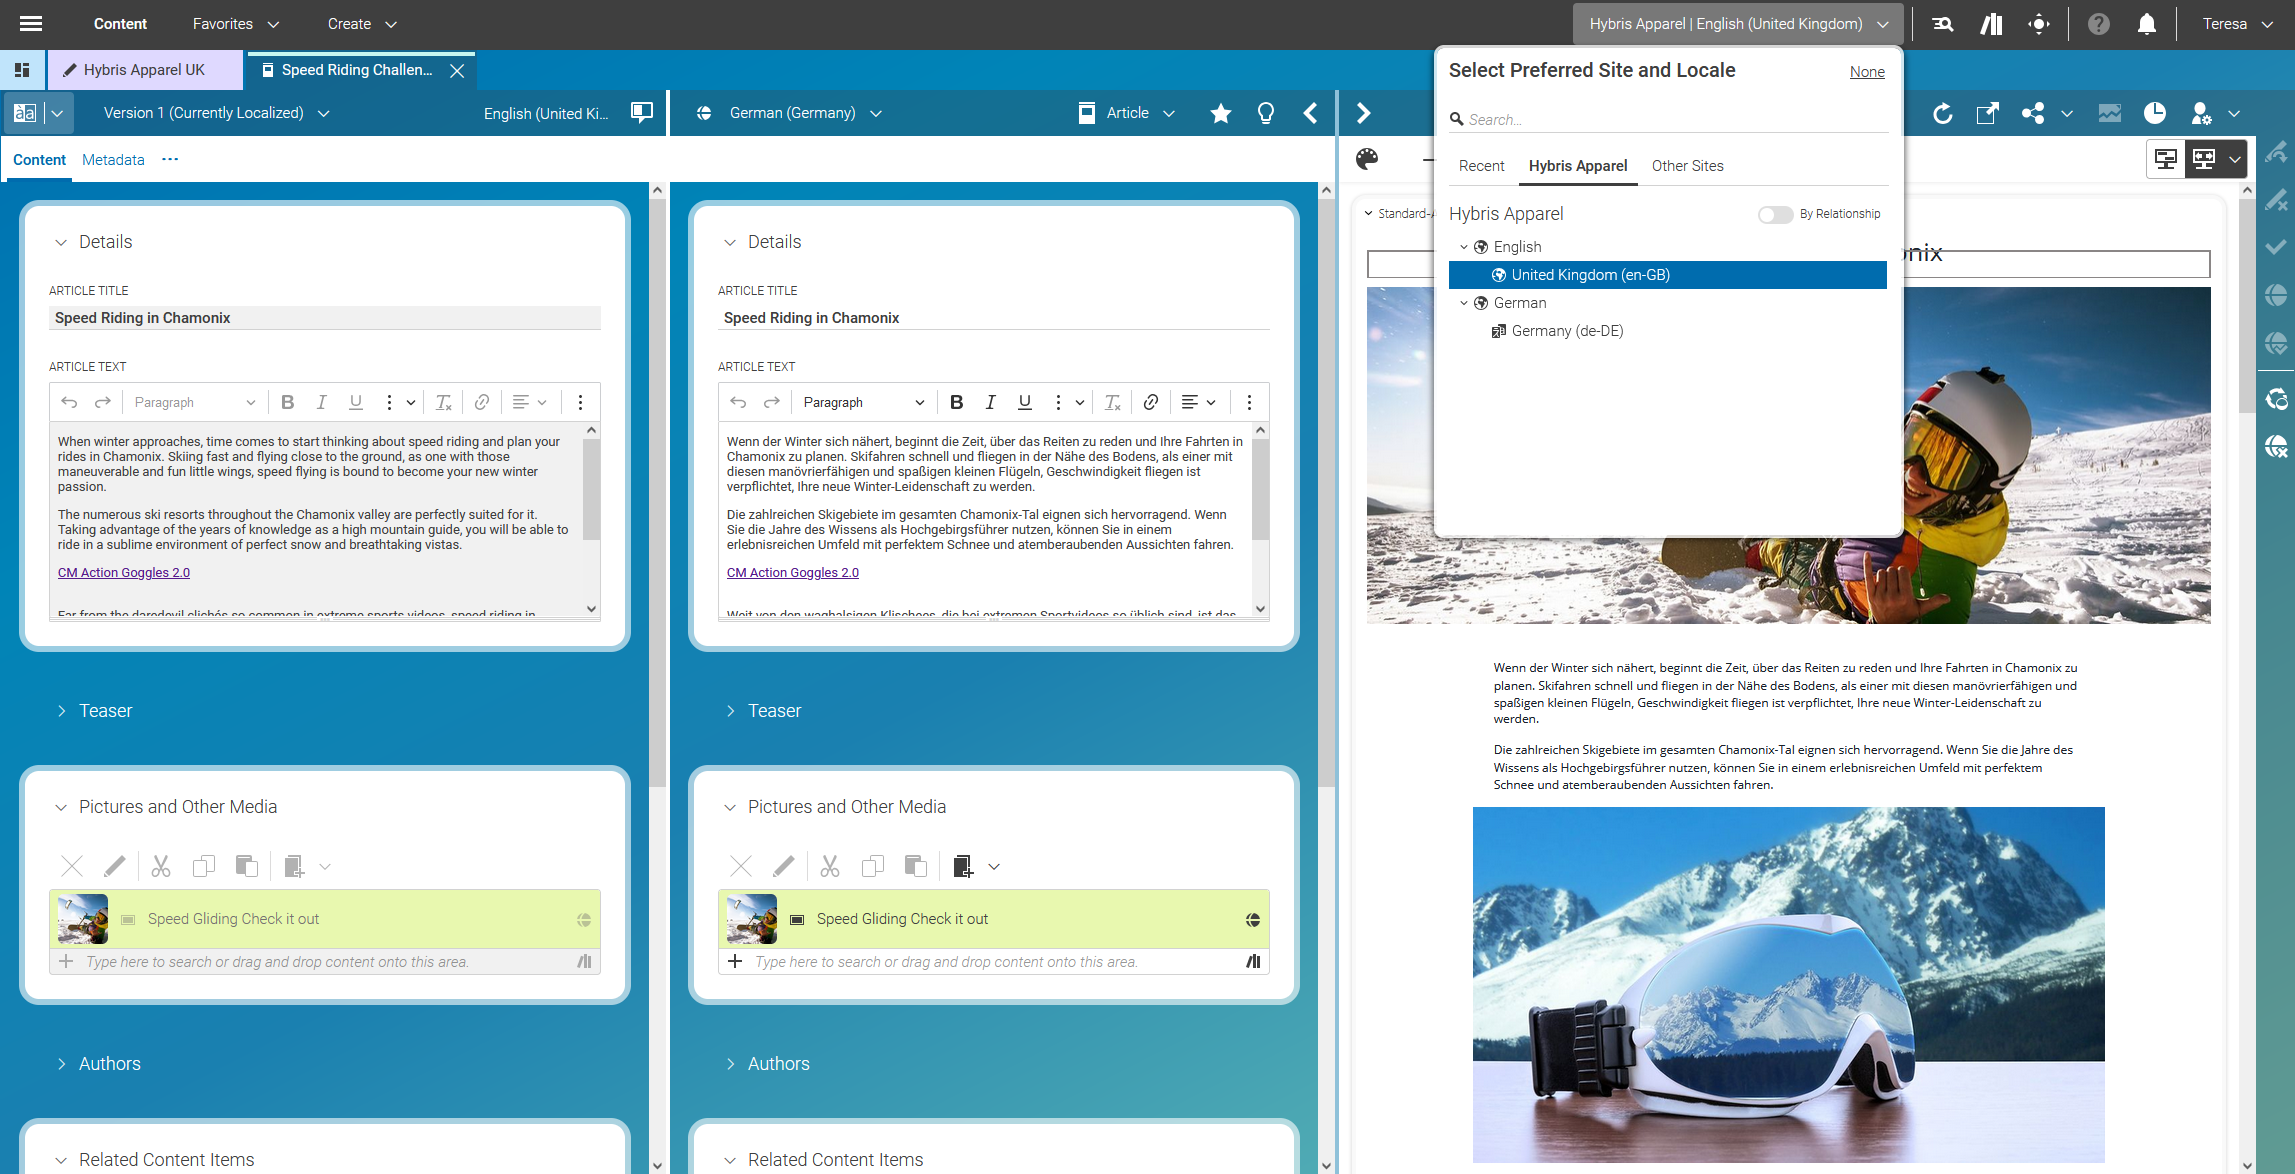Toggle the By Relationship switch
This screenshot has width=2295, height=1174.
[x=1775, y=214]
